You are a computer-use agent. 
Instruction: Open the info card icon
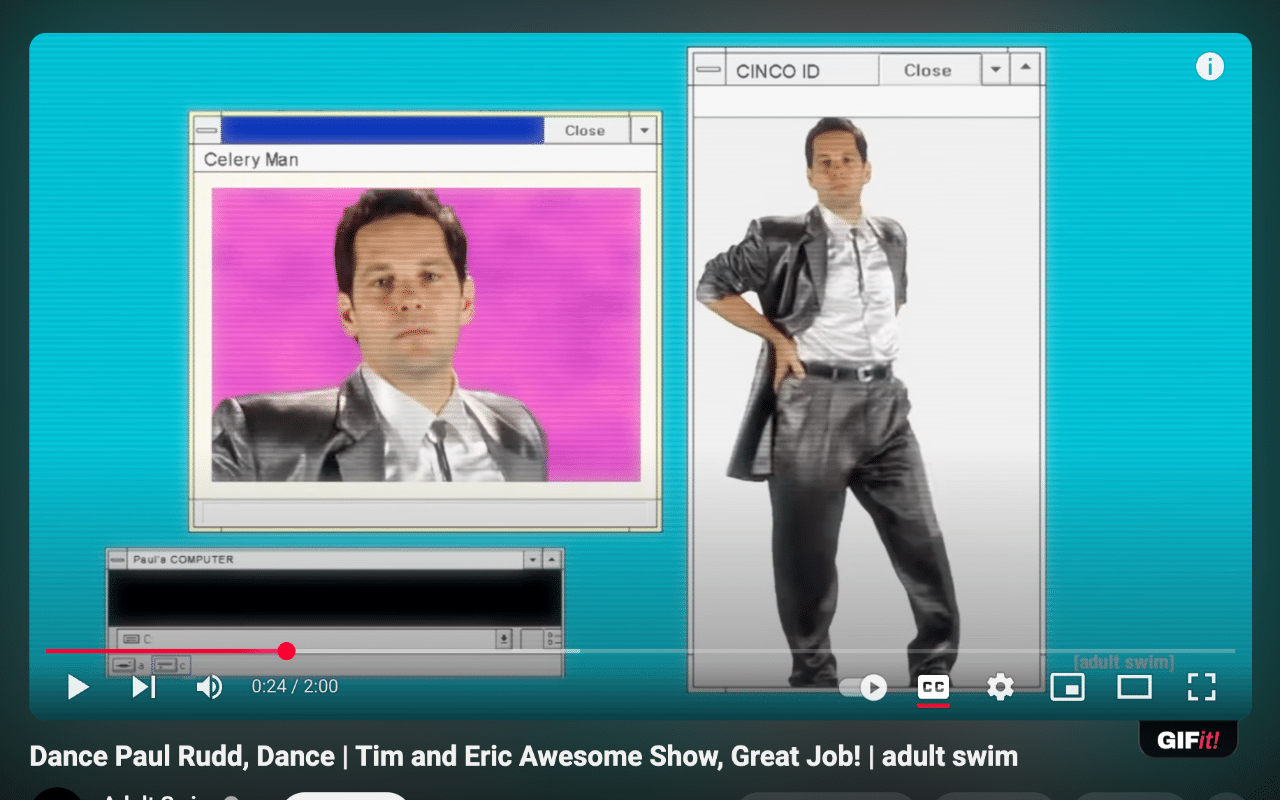(x=1210, y=67)
